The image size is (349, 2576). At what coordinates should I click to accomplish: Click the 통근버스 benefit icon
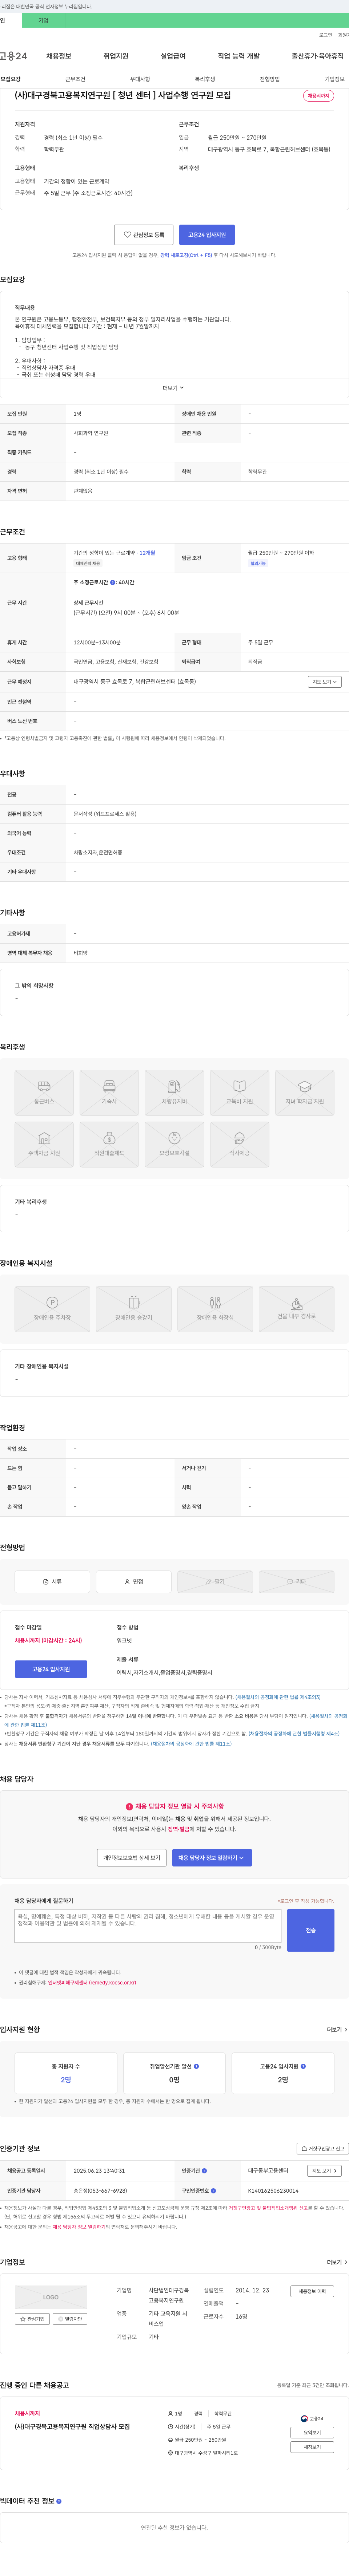(44, 1093)
